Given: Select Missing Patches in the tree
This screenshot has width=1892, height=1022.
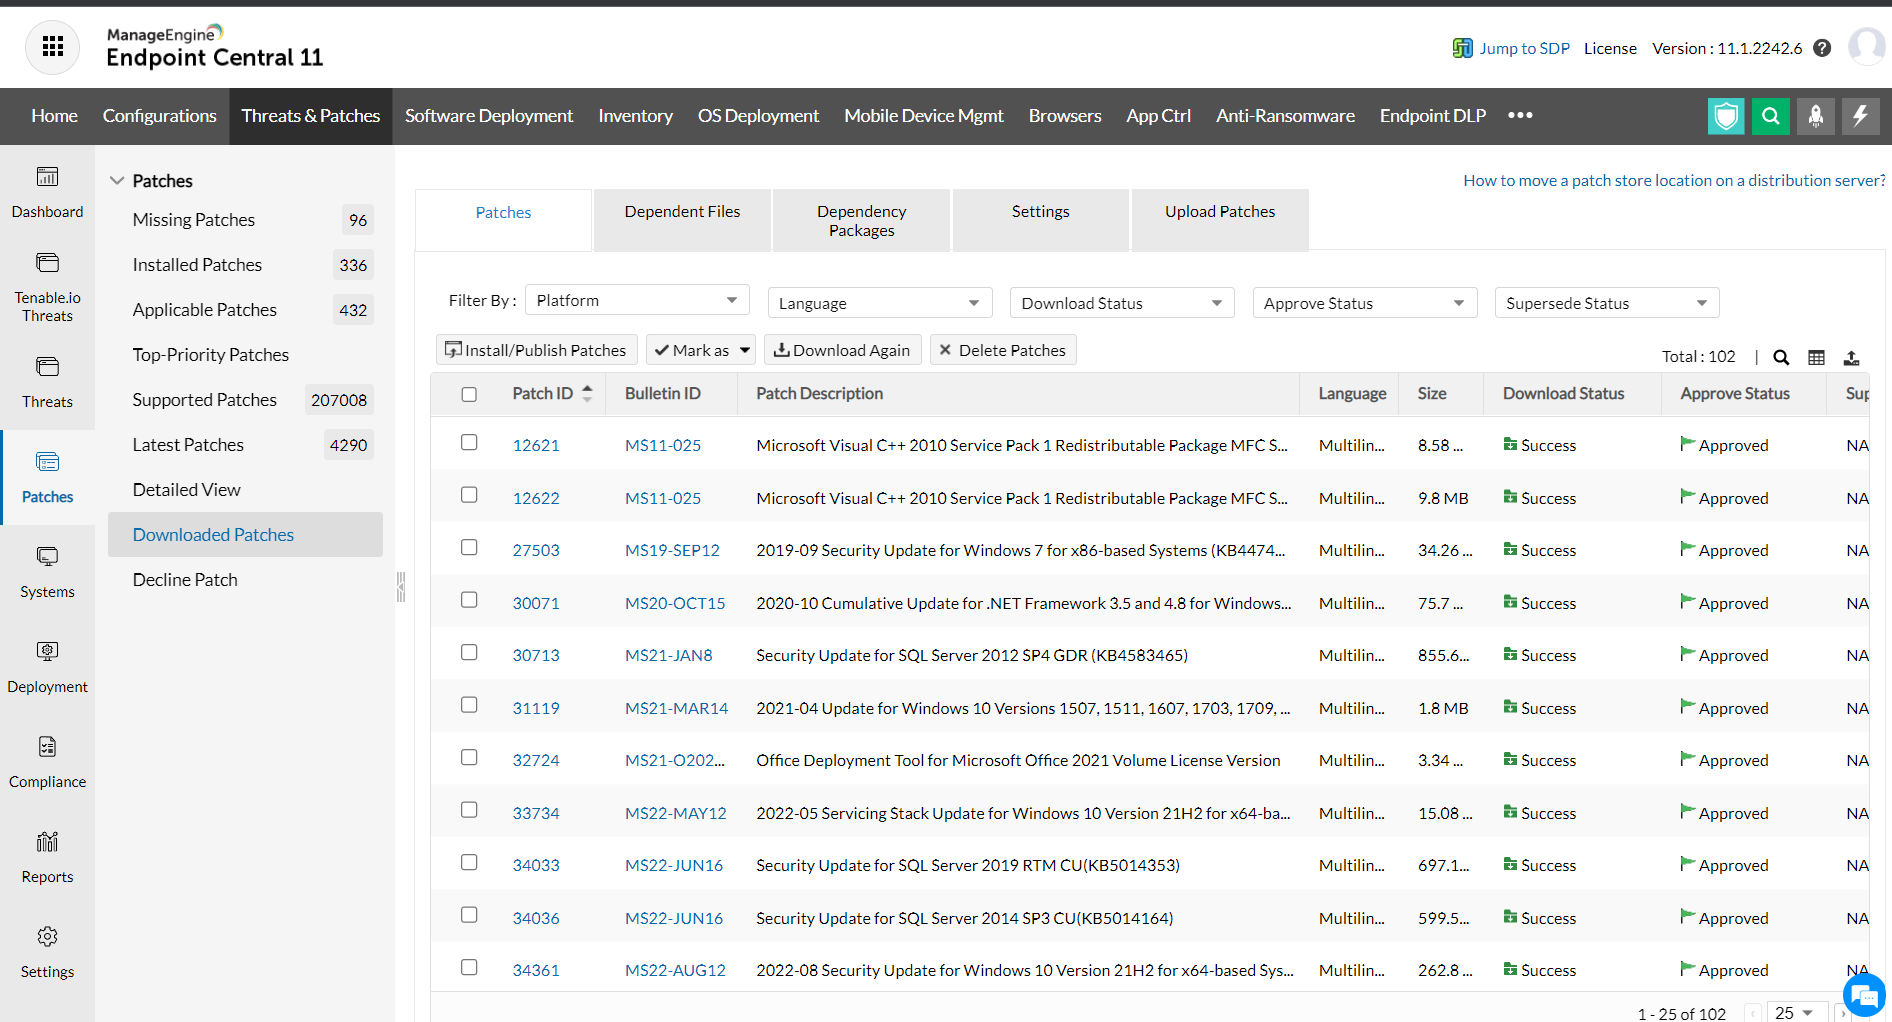Looking at the screenshot, I should 194,220.
